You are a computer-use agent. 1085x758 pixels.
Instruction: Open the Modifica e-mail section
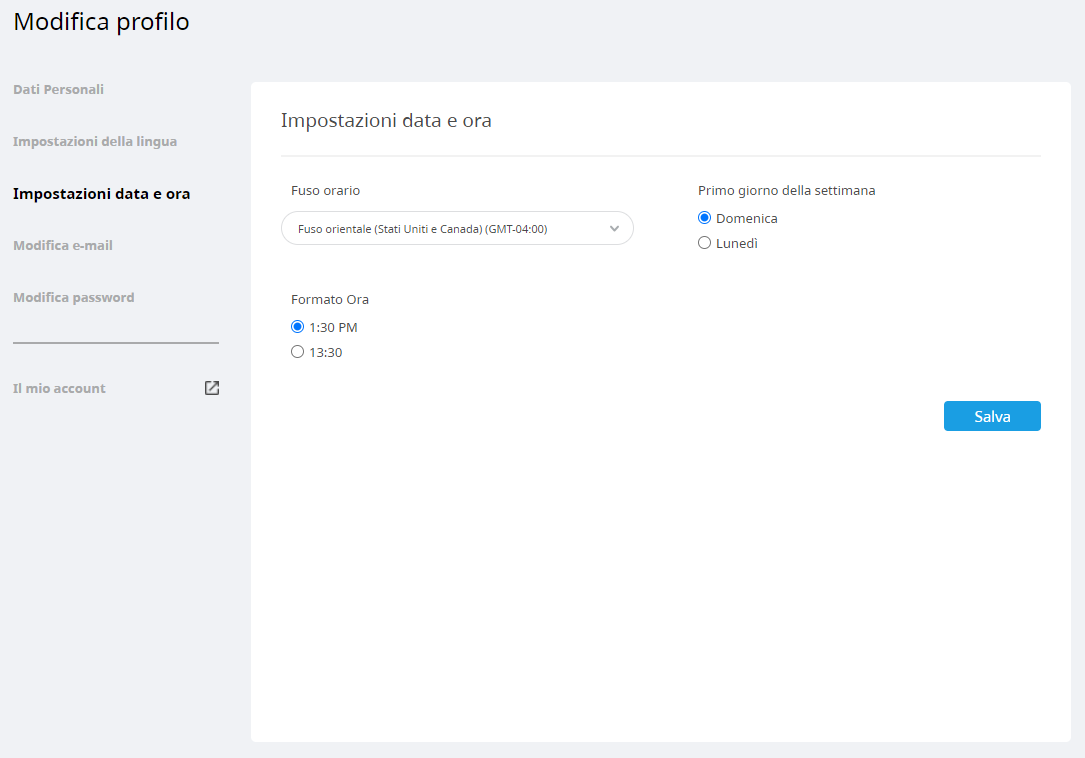(x=63, y=245)
